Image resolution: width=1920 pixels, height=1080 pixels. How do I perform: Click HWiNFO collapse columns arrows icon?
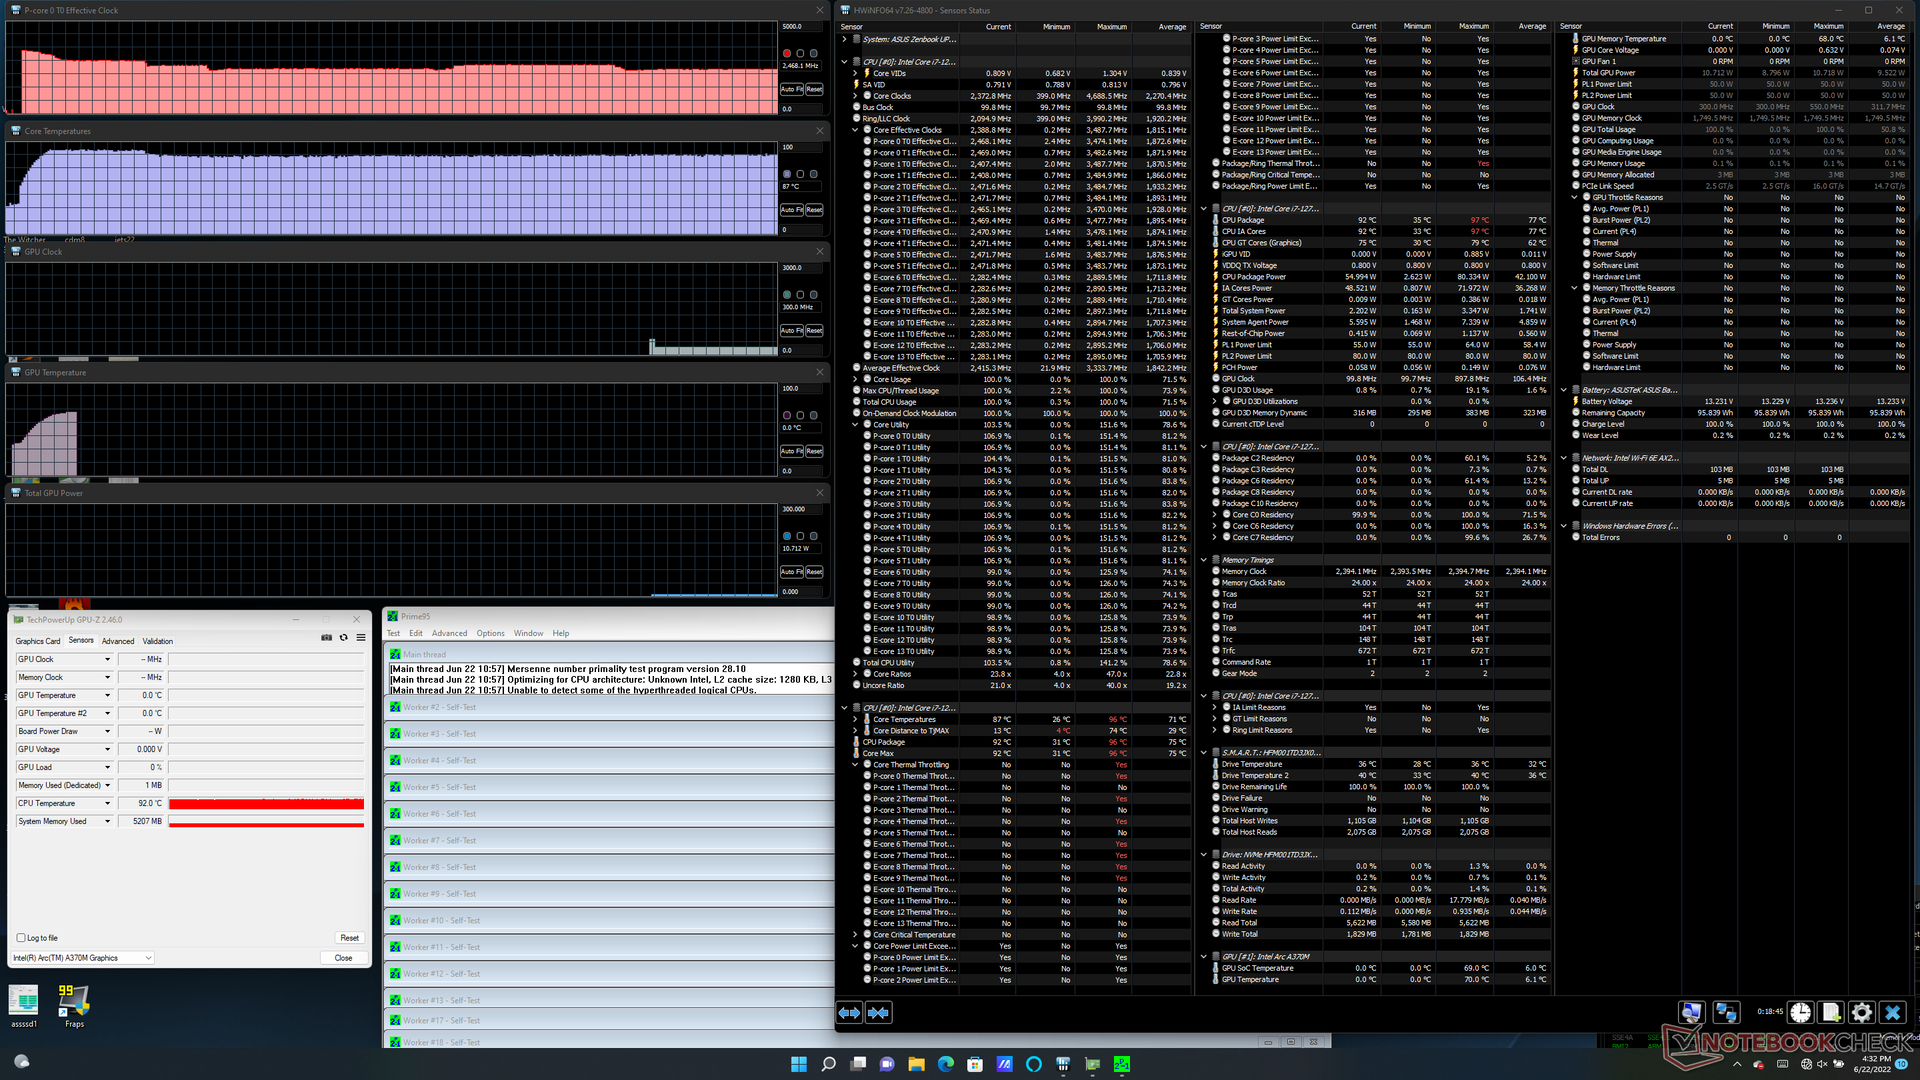tap(879, 1013)
